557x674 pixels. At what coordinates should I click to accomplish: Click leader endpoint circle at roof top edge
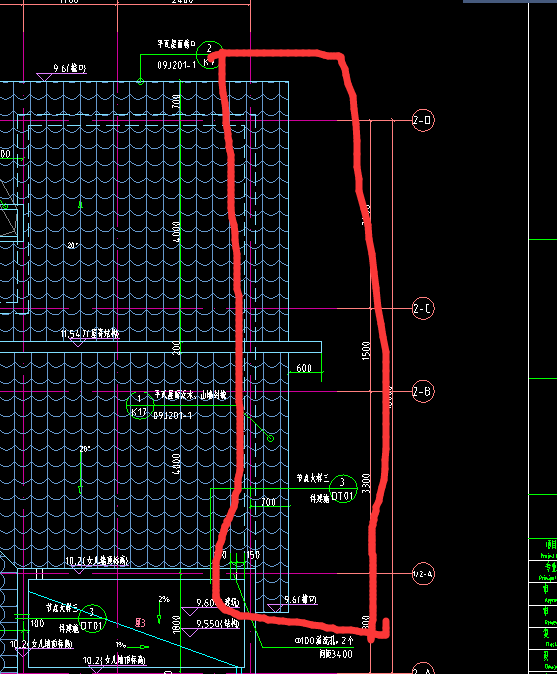140,81
